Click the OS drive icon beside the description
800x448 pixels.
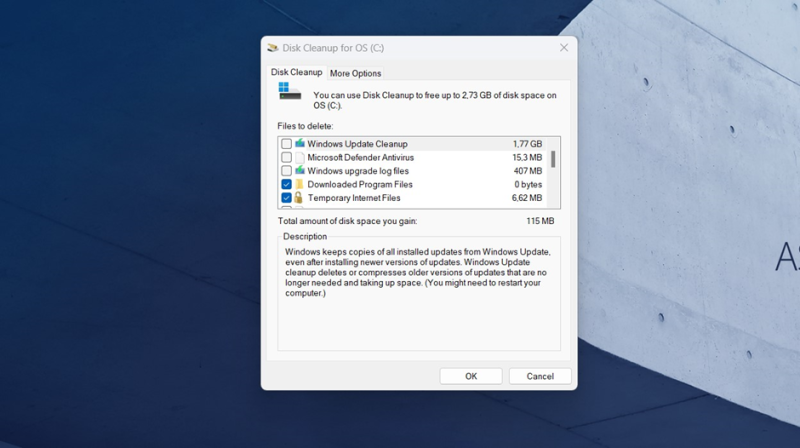click(289, 91)
